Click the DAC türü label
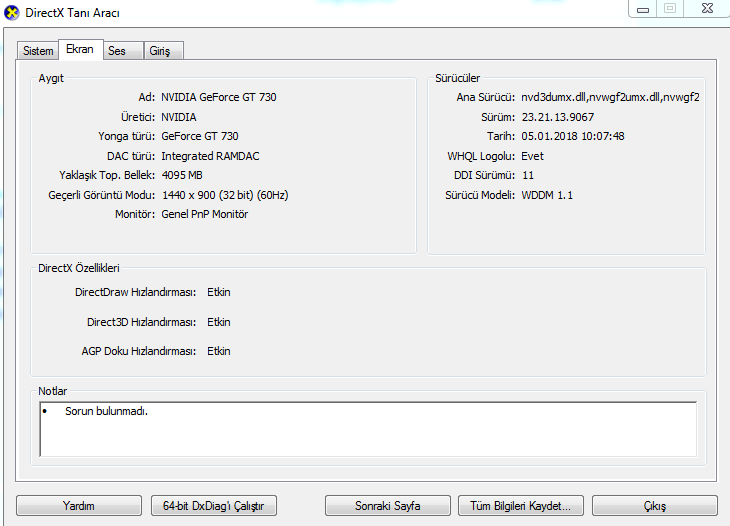The image size is (730, 526). click(x=131, y=156)
